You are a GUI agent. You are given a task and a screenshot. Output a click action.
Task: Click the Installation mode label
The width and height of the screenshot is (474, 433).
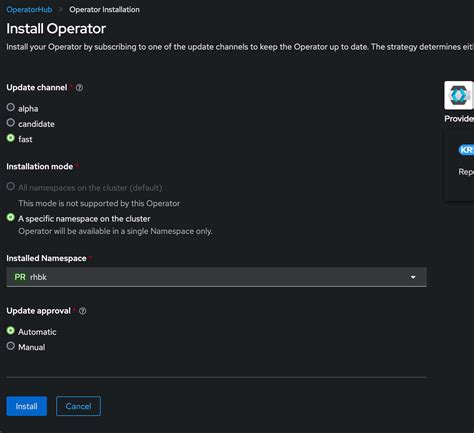pyautogui.click(x=40, y=166)
